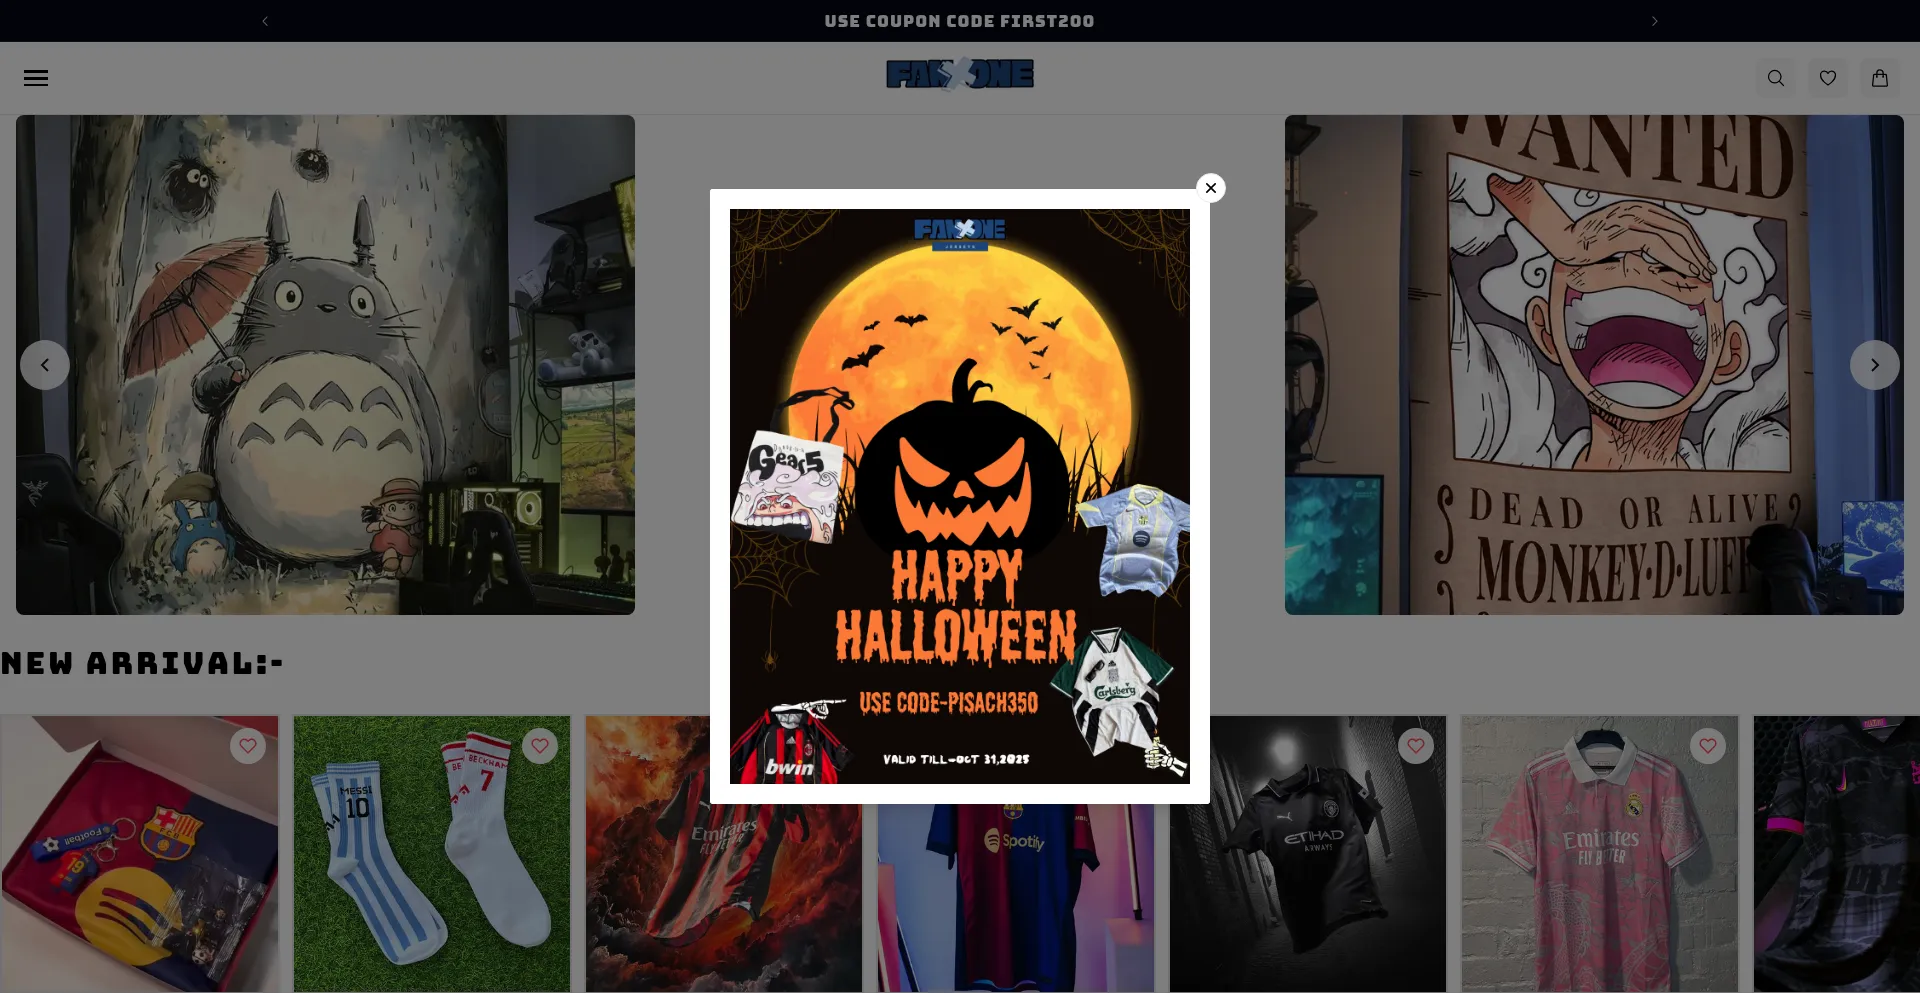The height and width of the screenshot is (993, 1920).
Task: Advance to next hero banner slide
Action: point(1875,365)
